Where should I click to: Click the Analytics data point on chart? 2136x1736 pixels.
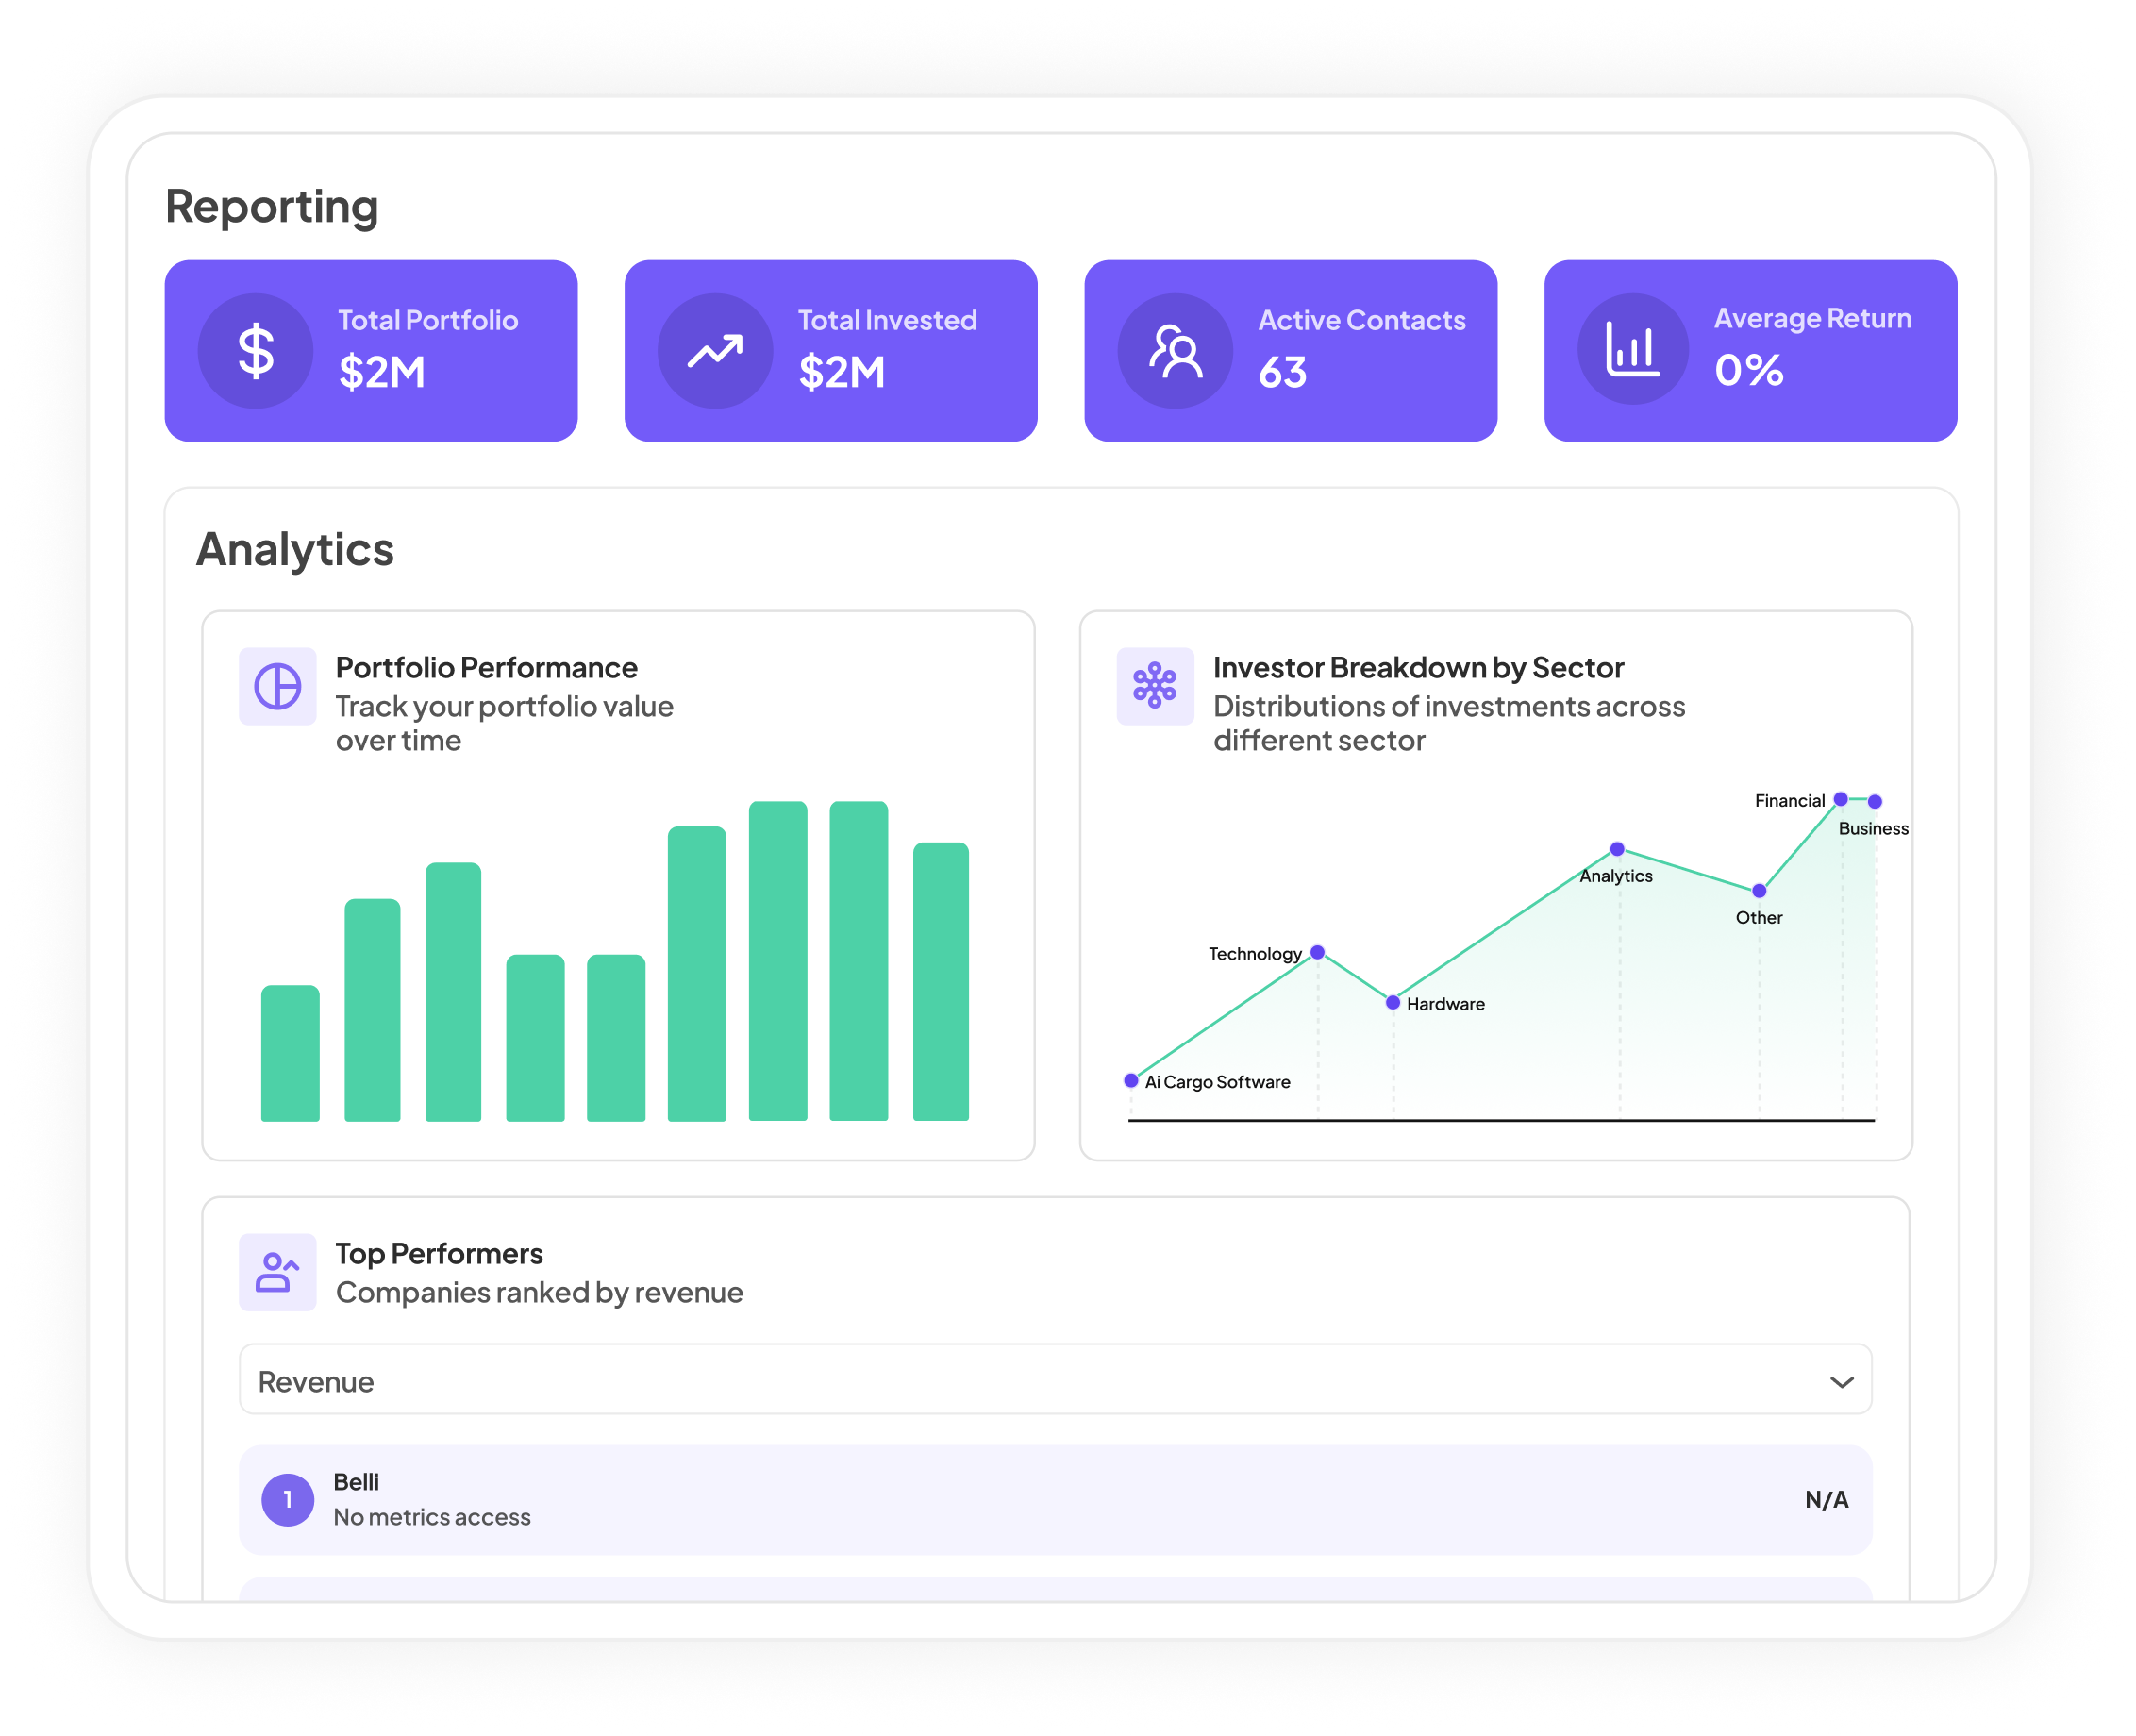tap(1617, 849)
